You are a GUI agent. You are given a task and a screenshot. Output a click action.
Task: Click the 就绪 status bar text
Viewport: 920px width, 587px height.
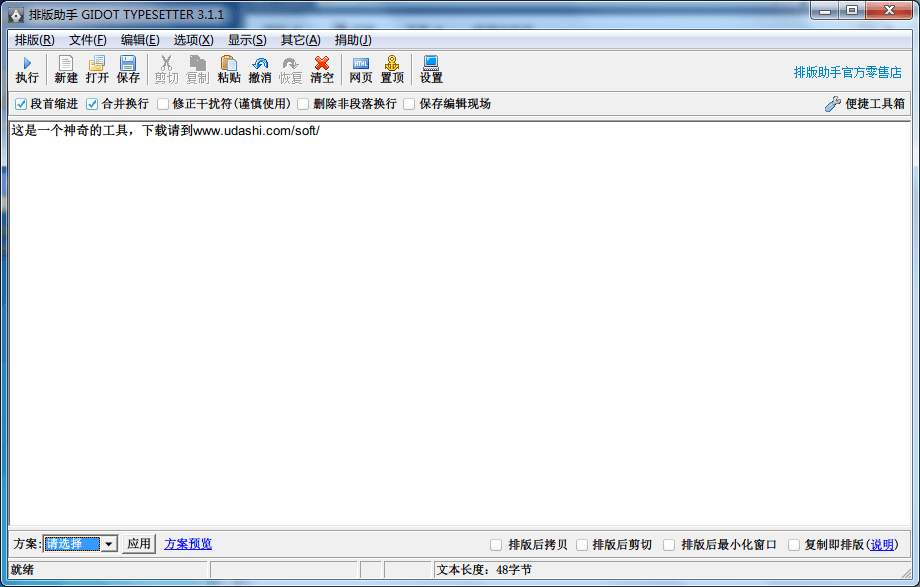point(22,569)
